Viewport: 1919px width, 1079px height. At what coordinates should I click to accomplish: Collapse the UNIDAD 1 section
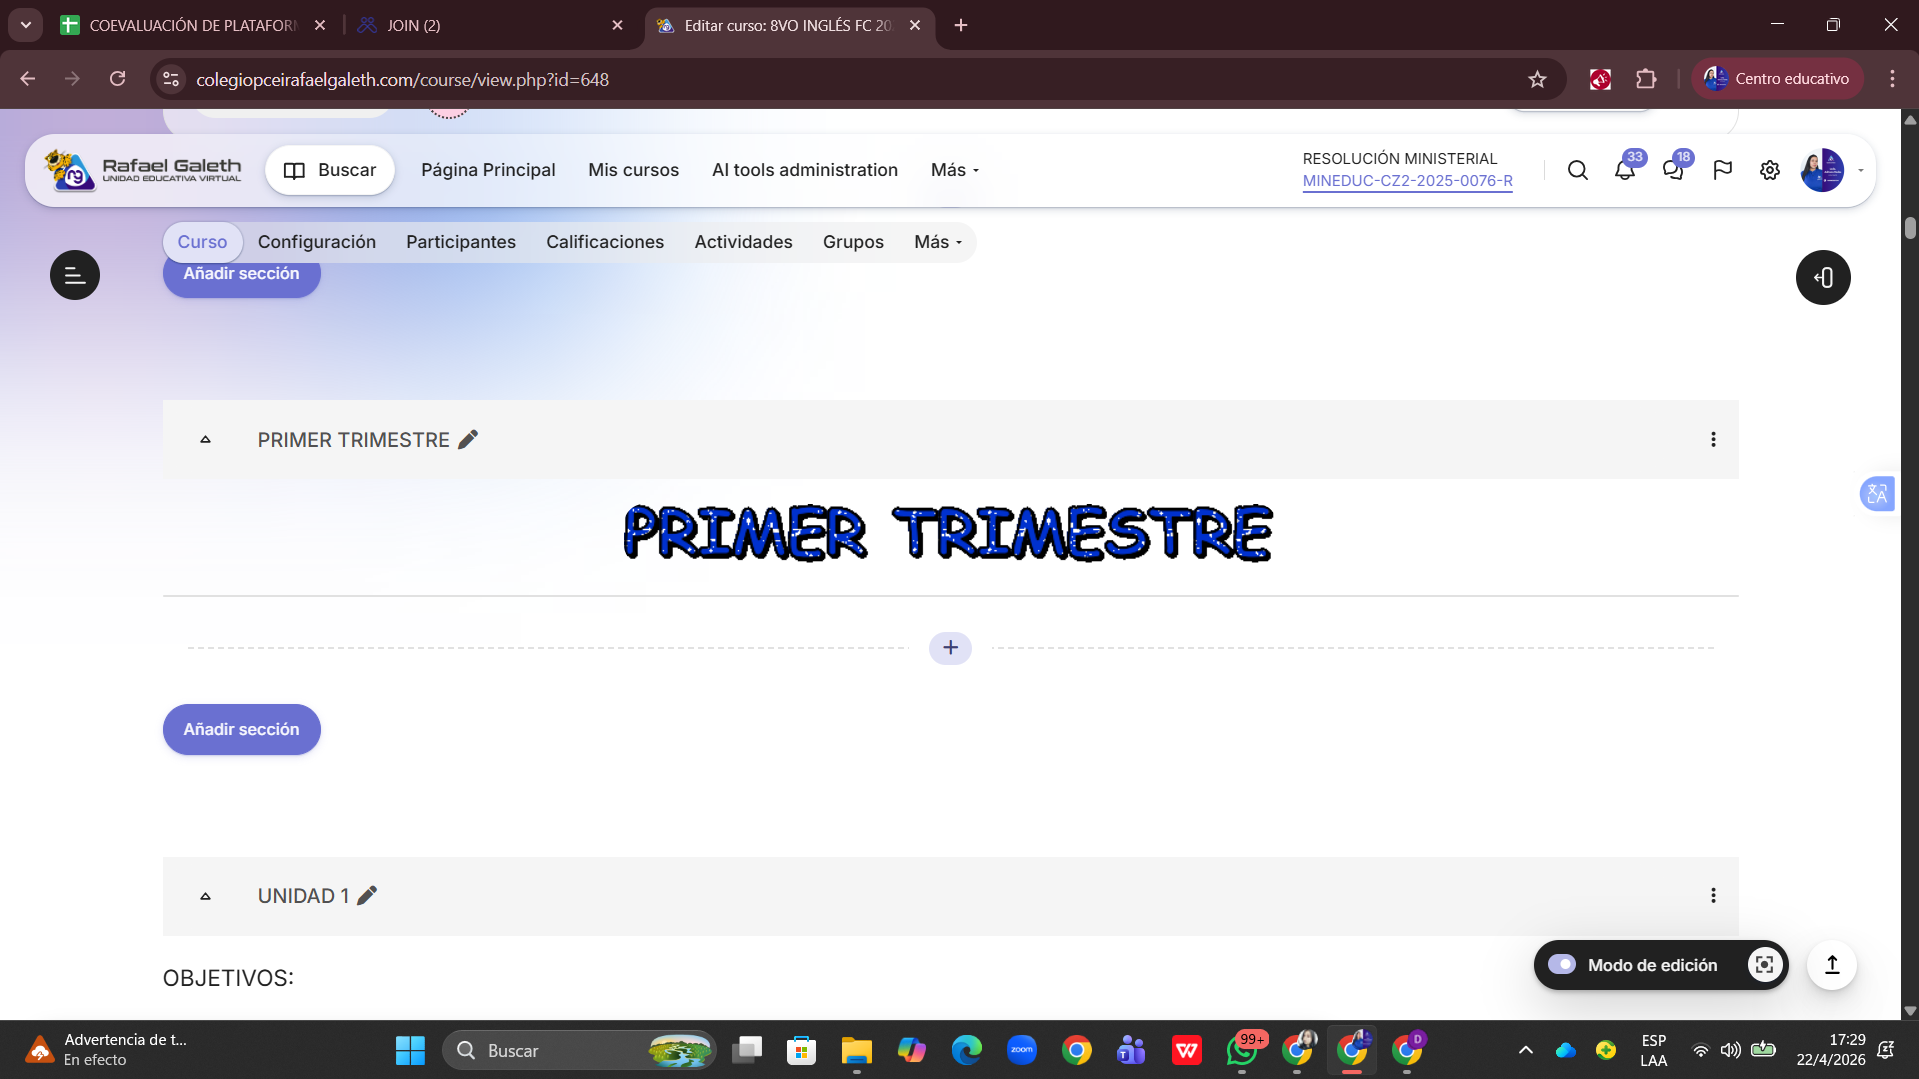coord(206,896)
